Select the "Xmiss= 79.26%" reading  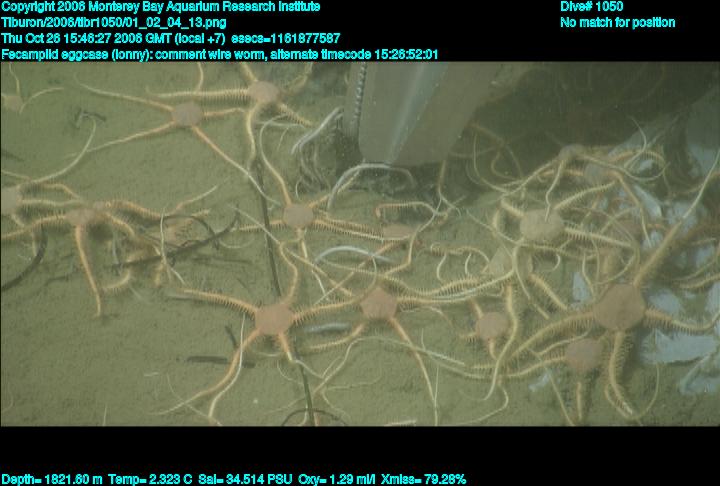pos(423,480)
